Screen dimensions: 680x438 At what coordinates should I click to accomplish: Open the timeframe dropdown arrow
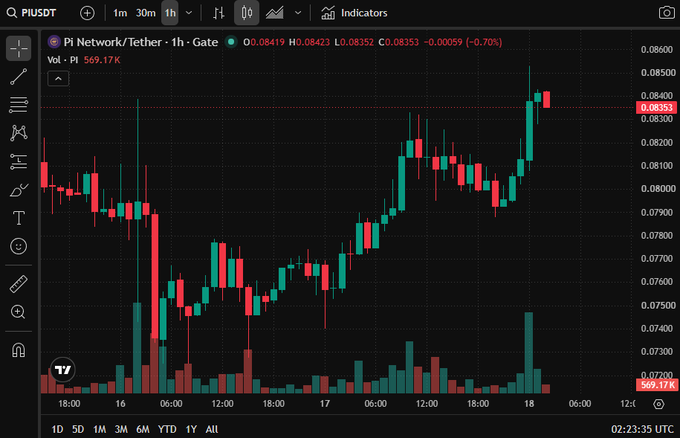click(189, 13)
